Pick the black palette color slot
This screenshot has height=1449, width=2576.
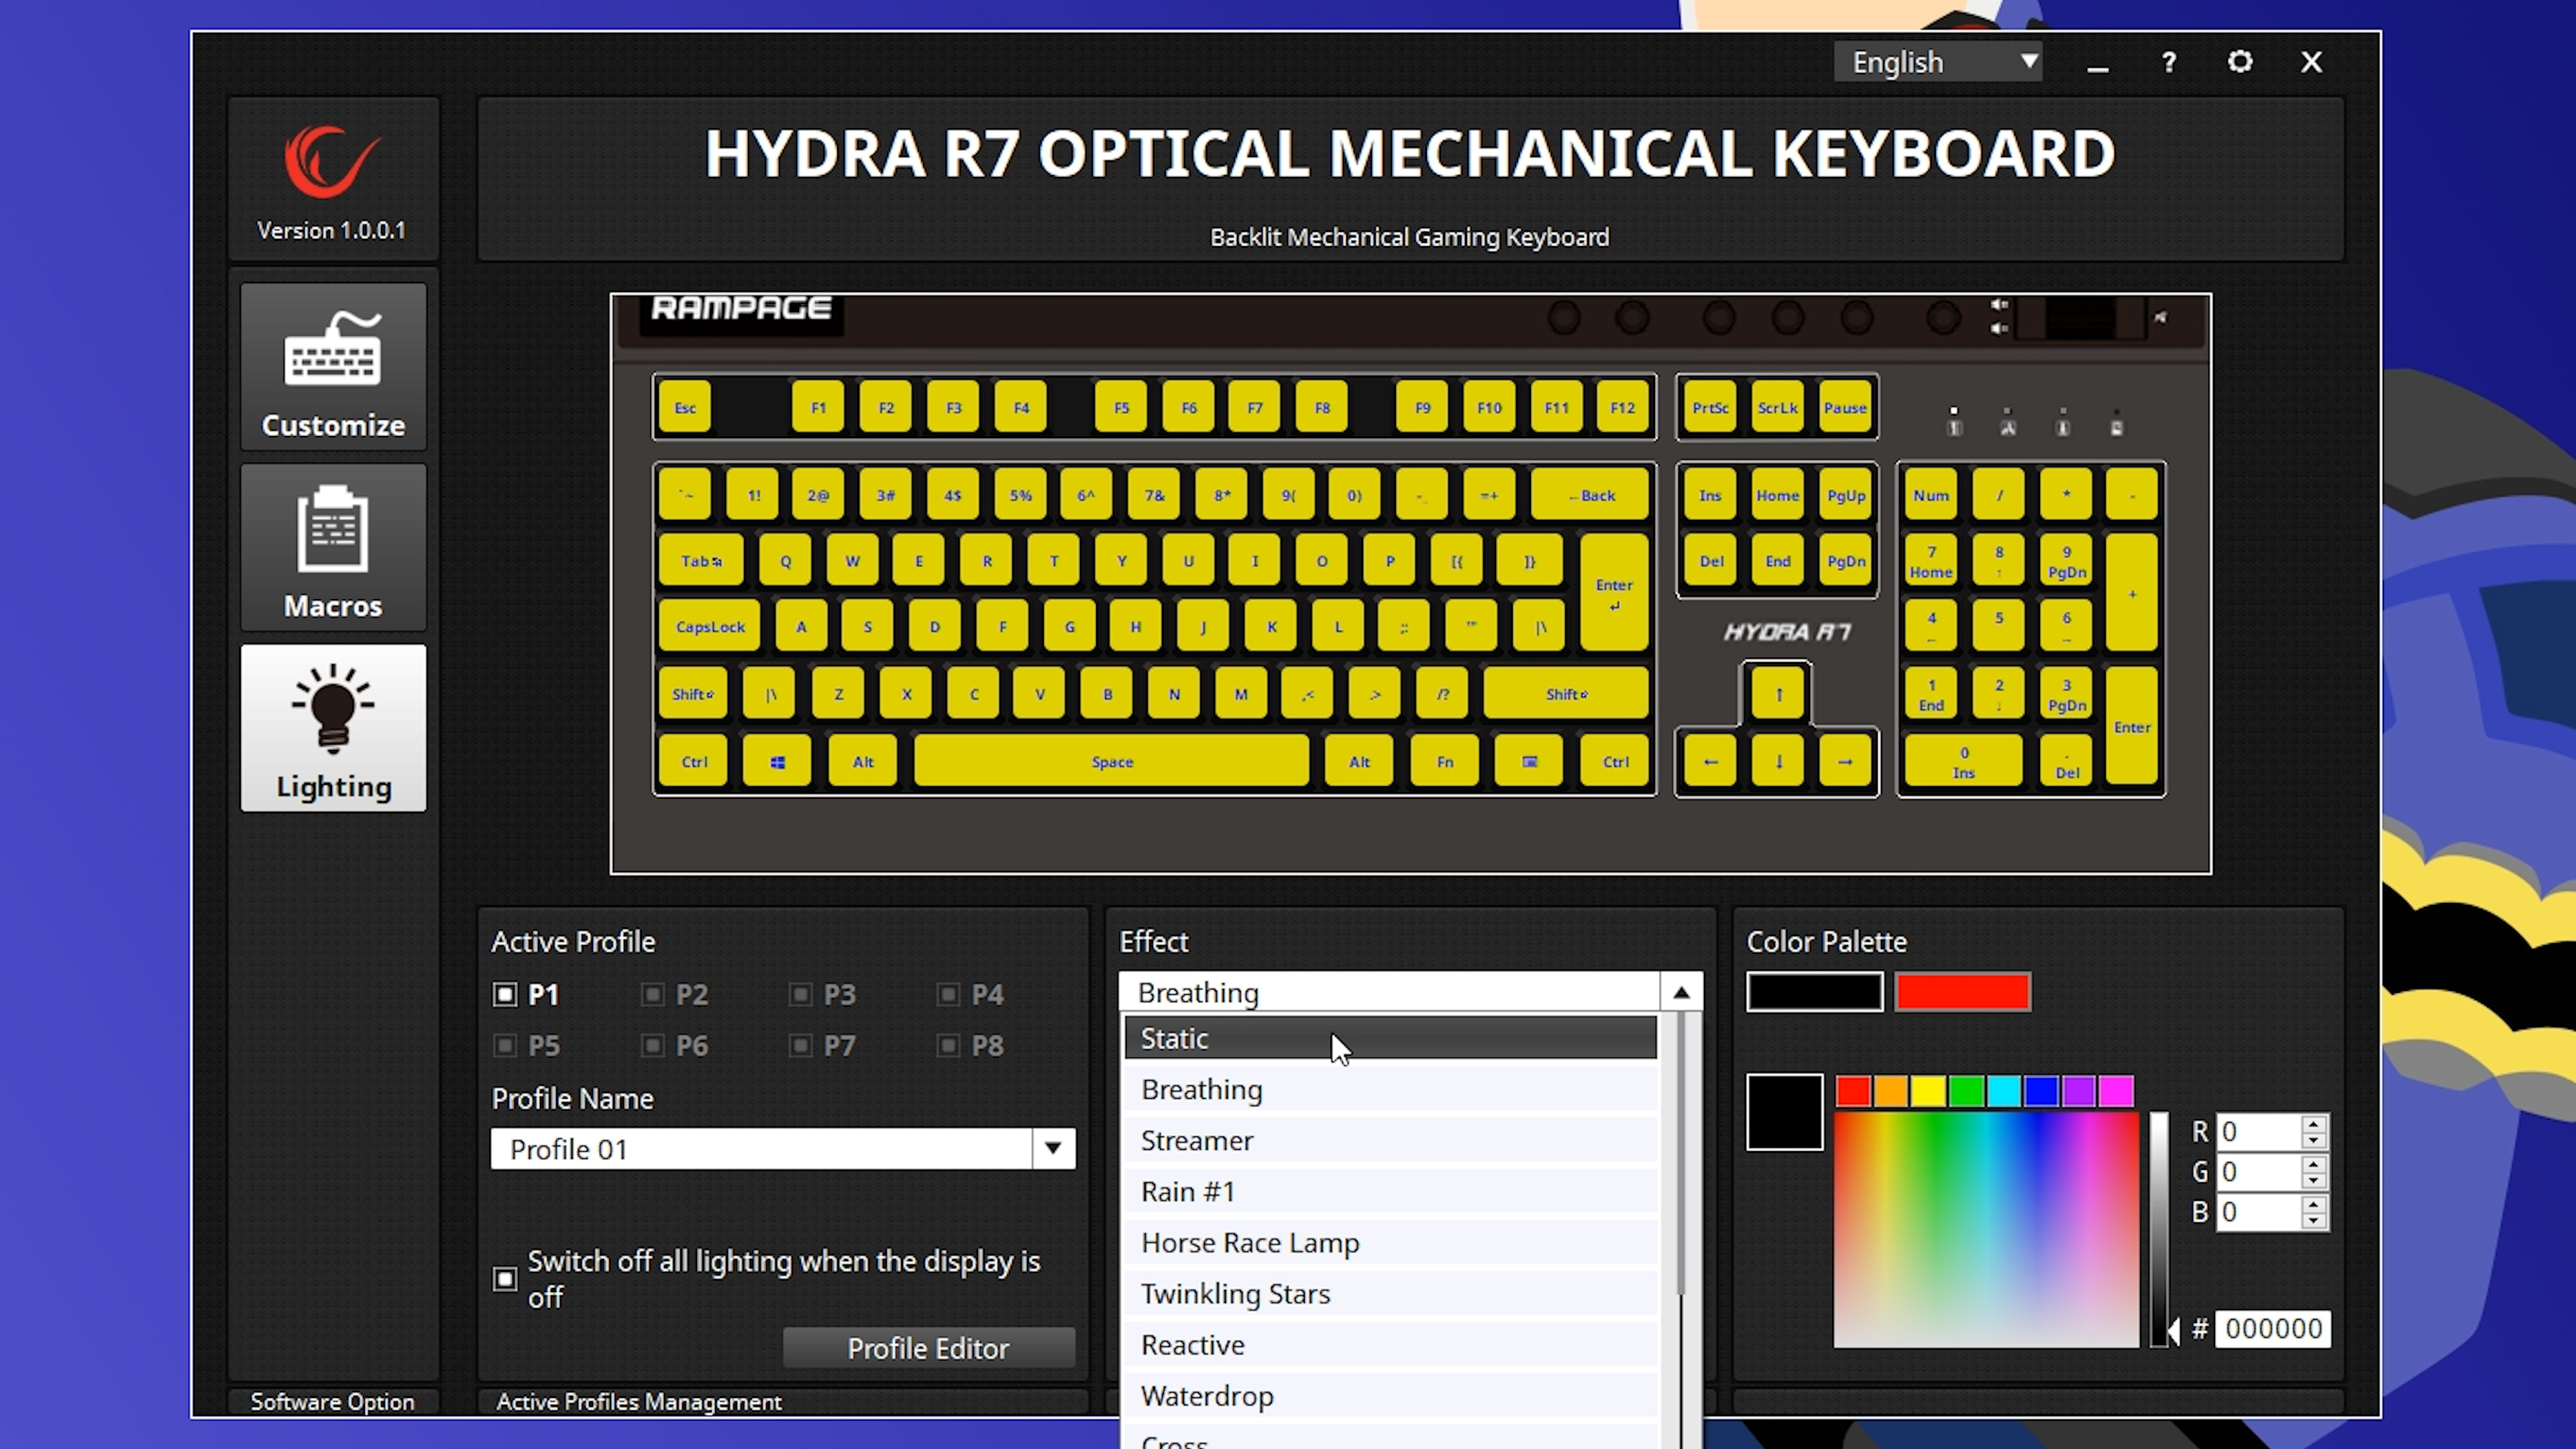[1814, 992]
